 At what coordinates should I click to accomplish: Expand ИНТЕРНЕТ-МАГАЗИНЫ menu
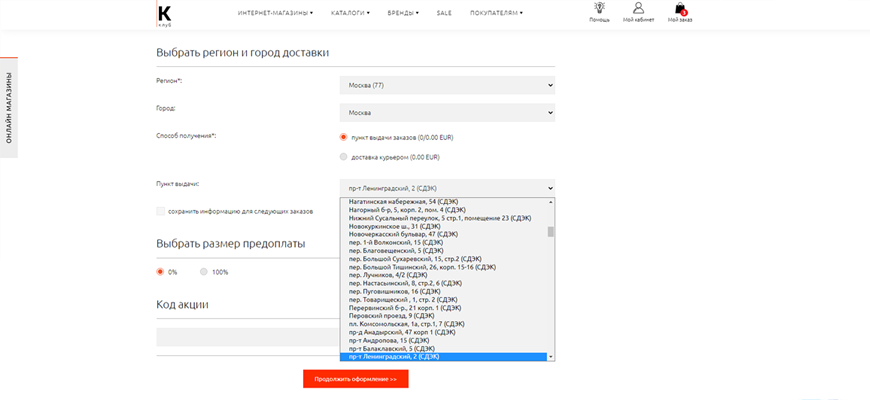click(x=275, y=13)
